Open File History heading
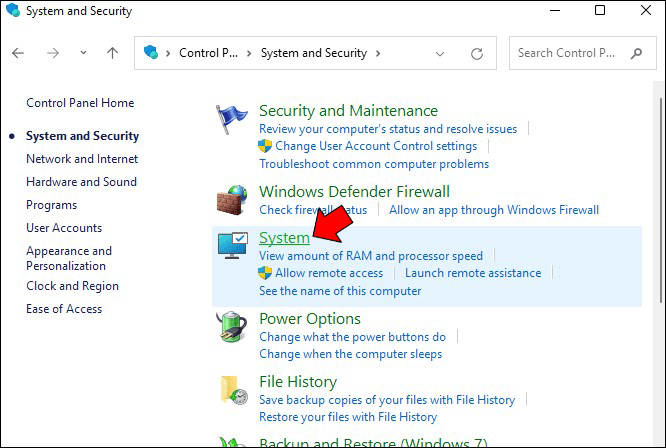The height and width of the screenshot is (448, 666). [298, 382]
